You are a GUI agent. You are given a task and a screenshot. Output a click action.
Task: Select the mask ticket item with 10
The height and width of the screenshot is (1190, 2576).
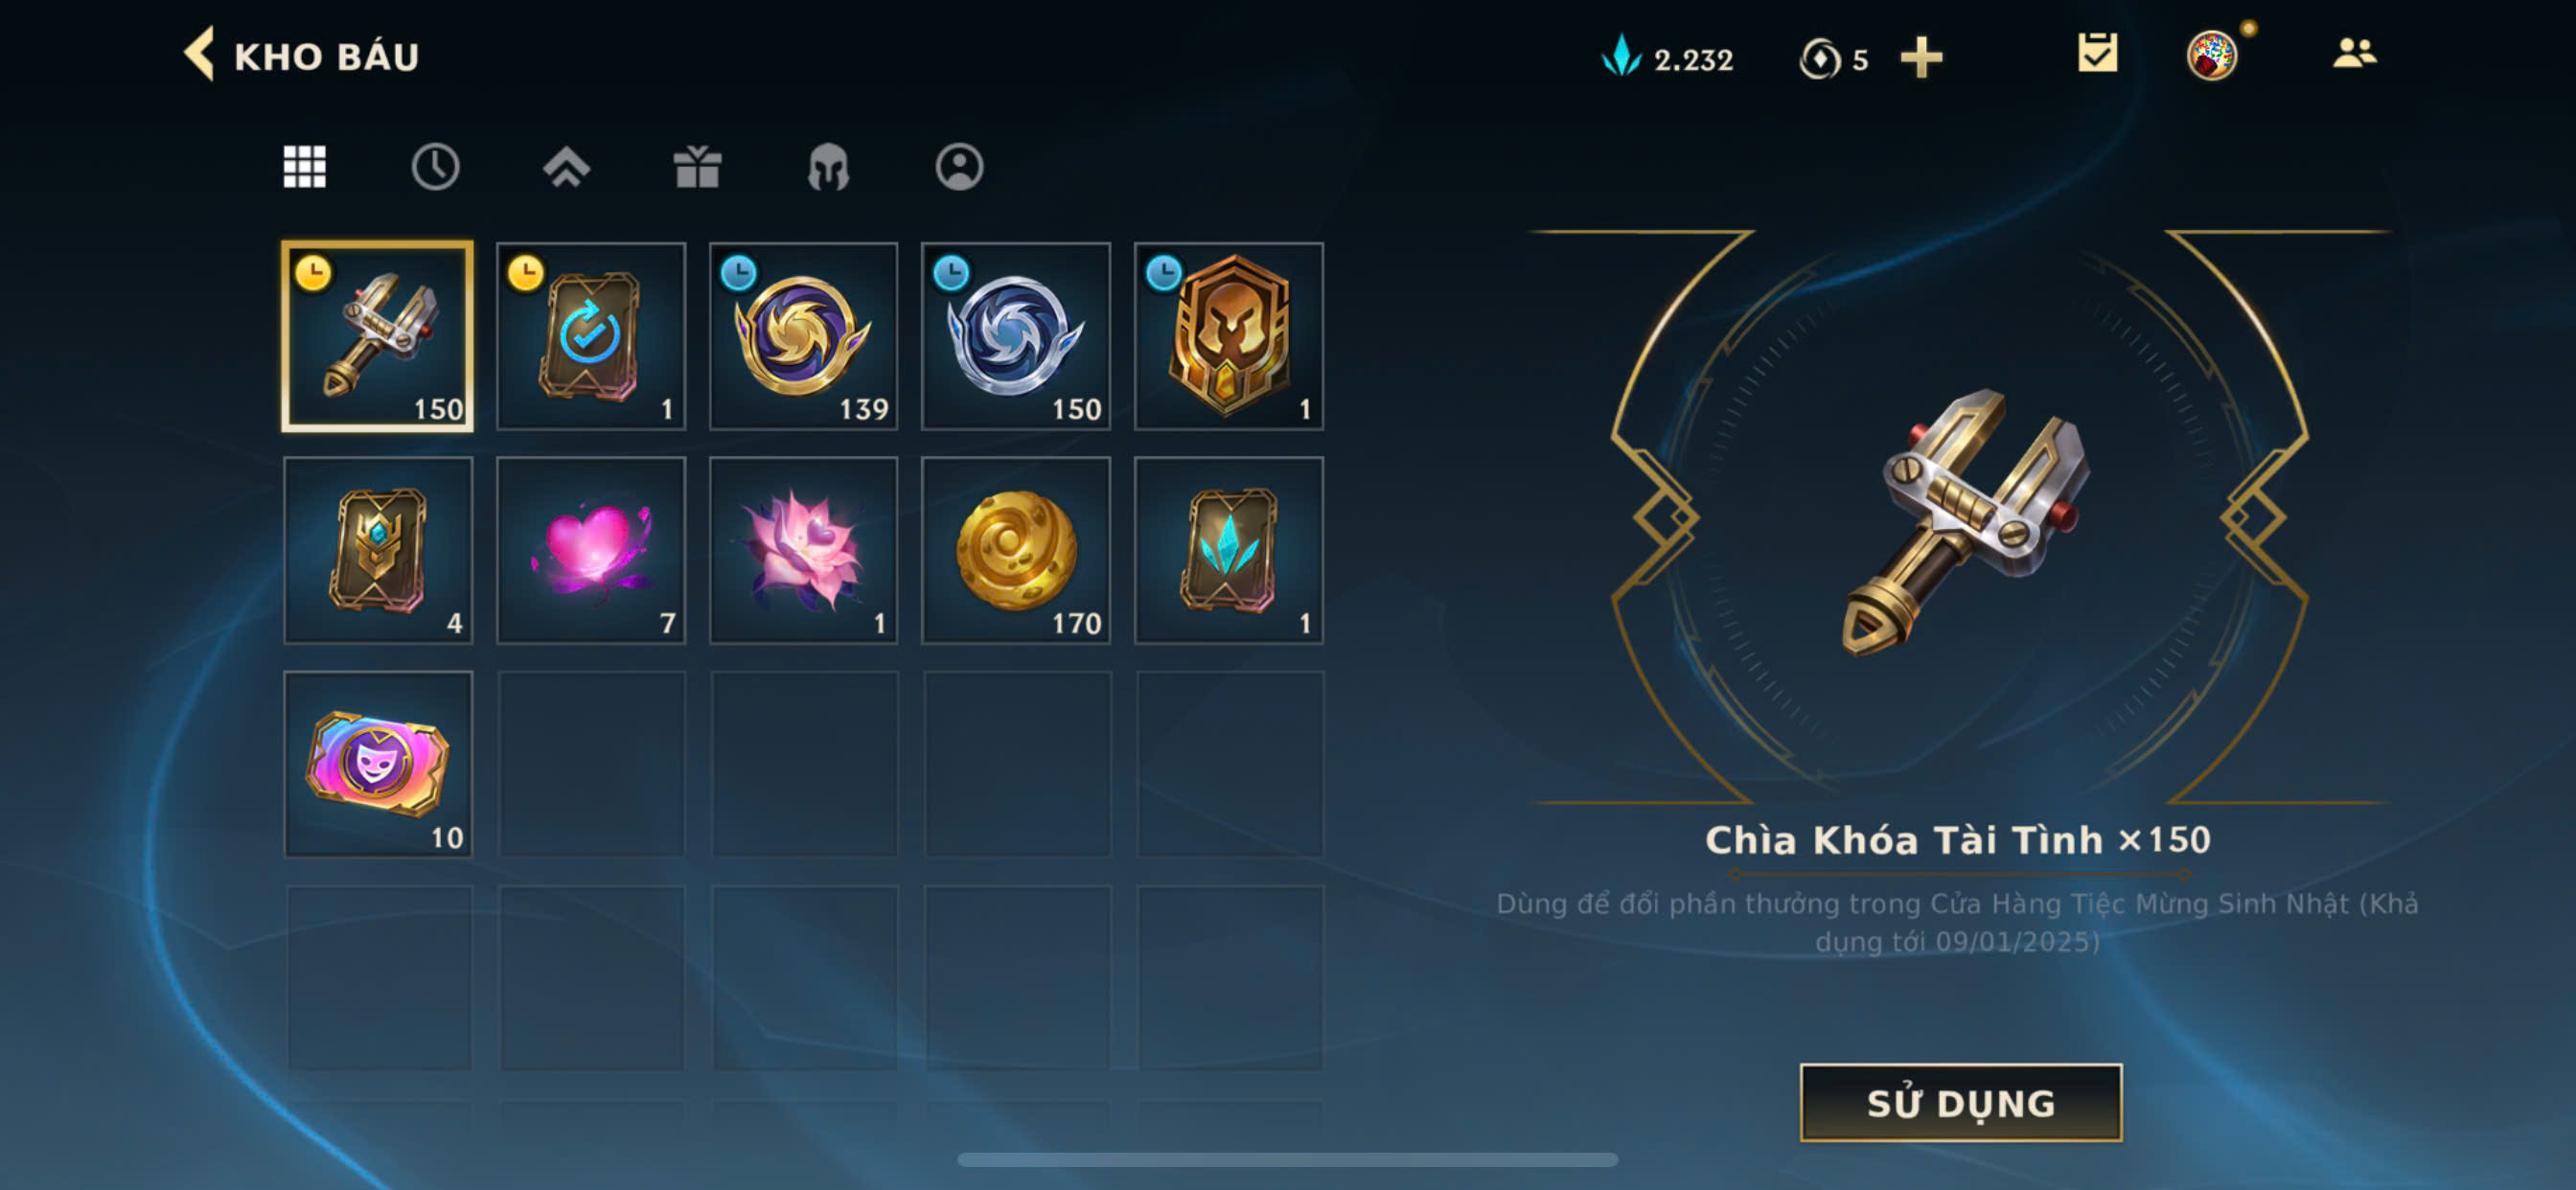coord(378,764)
